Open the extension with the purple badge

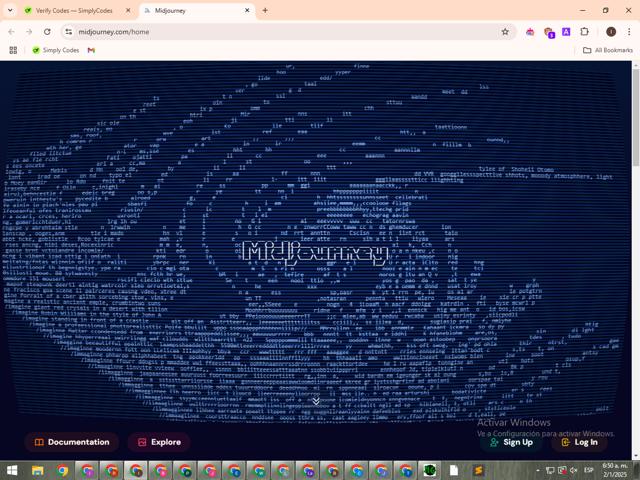pyautogui.click(x=549, y=32)
